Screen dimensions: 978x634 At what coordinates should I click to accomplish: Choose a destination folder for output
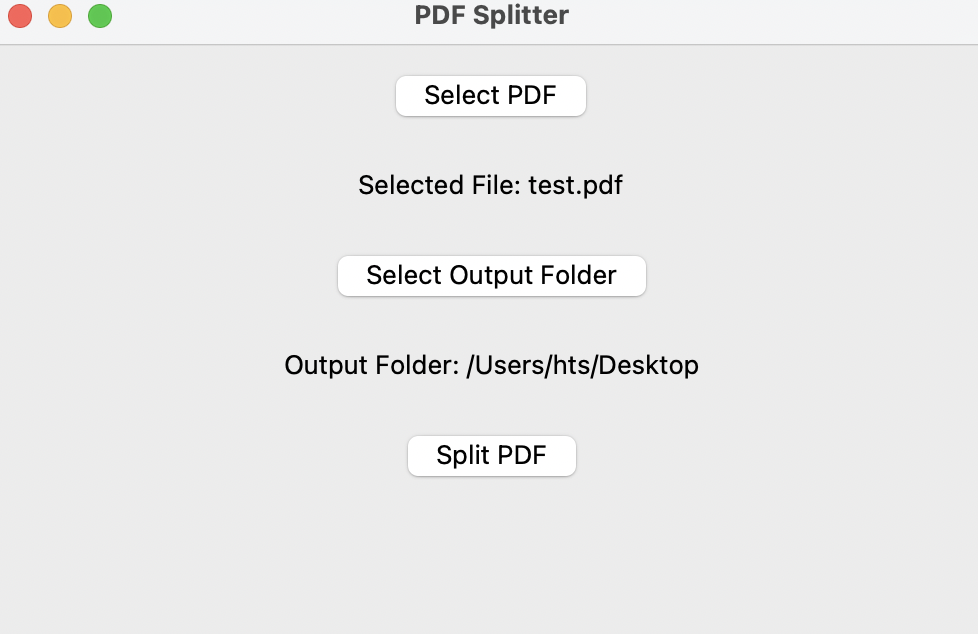pyautogui.click(x=491, y=275)
